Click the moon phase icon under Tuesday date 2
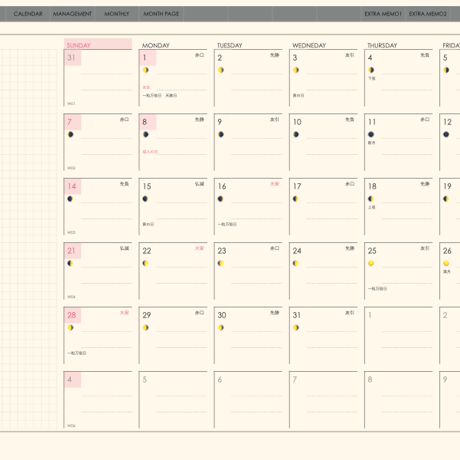Viewport: 460px width, 460px height. click(221, 70)
